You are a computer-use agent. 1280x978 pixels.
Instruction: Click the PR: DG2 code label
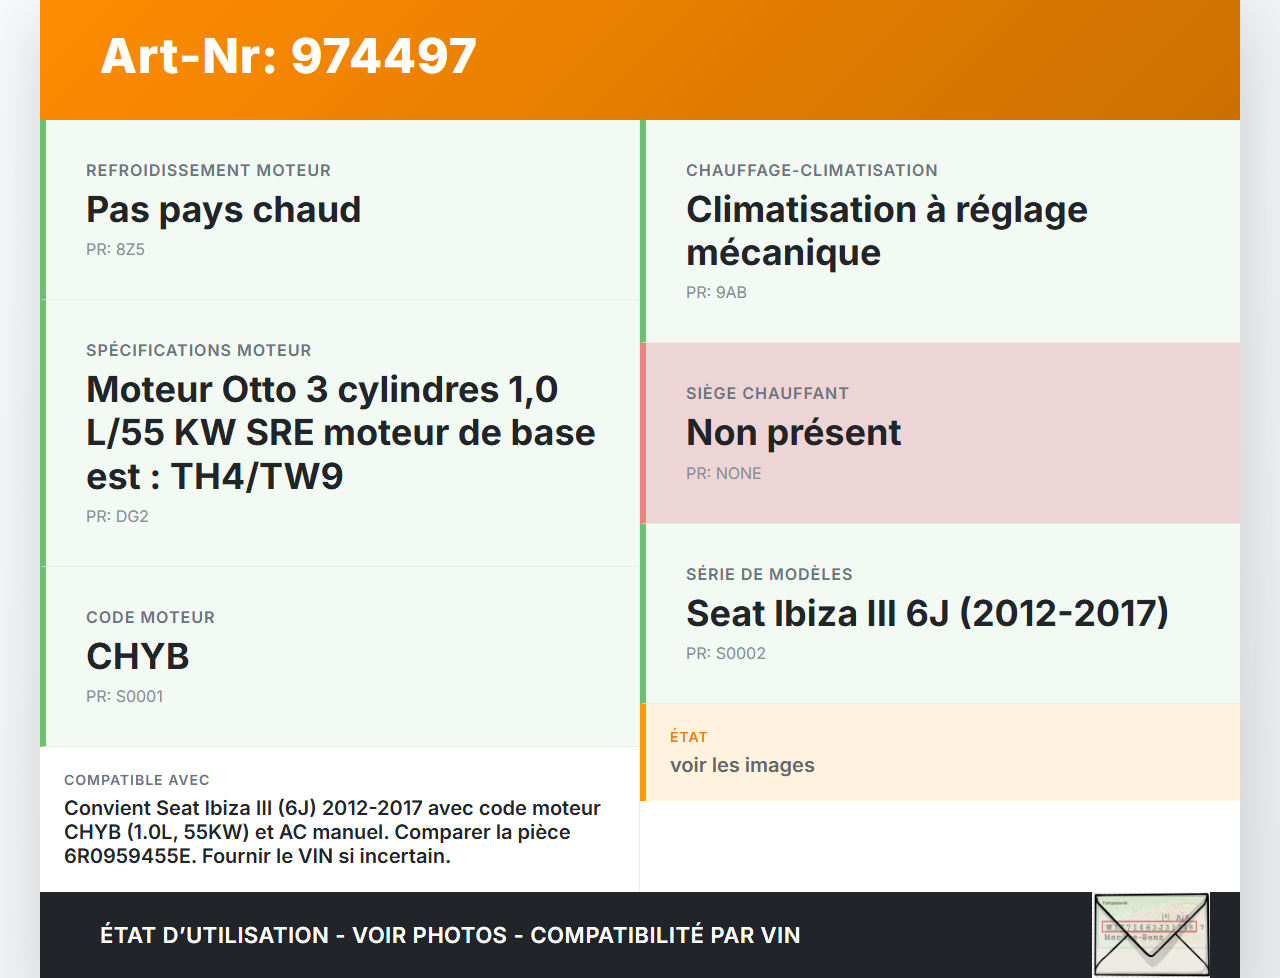(x=117, y=516)
